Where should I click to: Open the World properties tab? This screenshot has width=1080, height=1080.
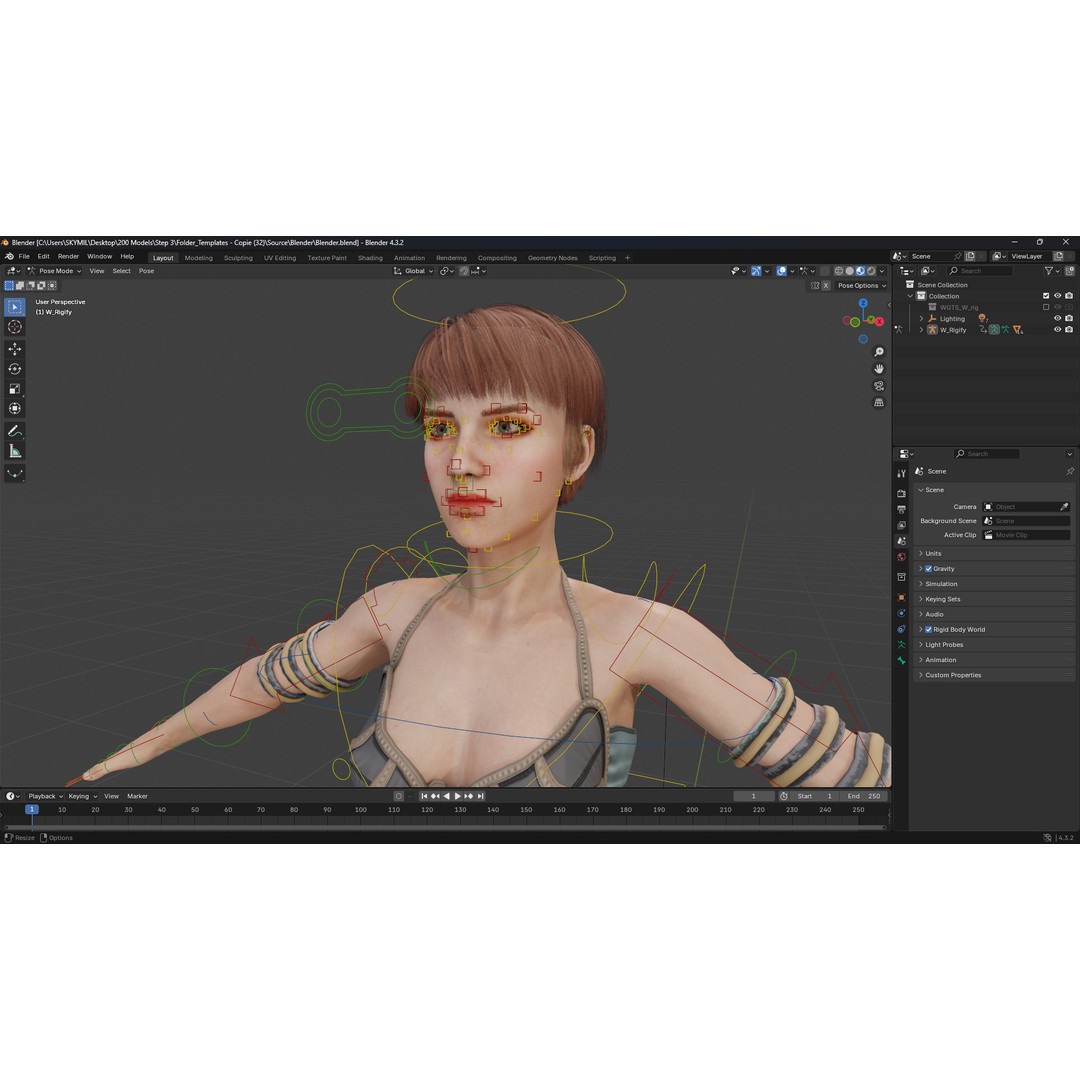(x=901, y=557)
